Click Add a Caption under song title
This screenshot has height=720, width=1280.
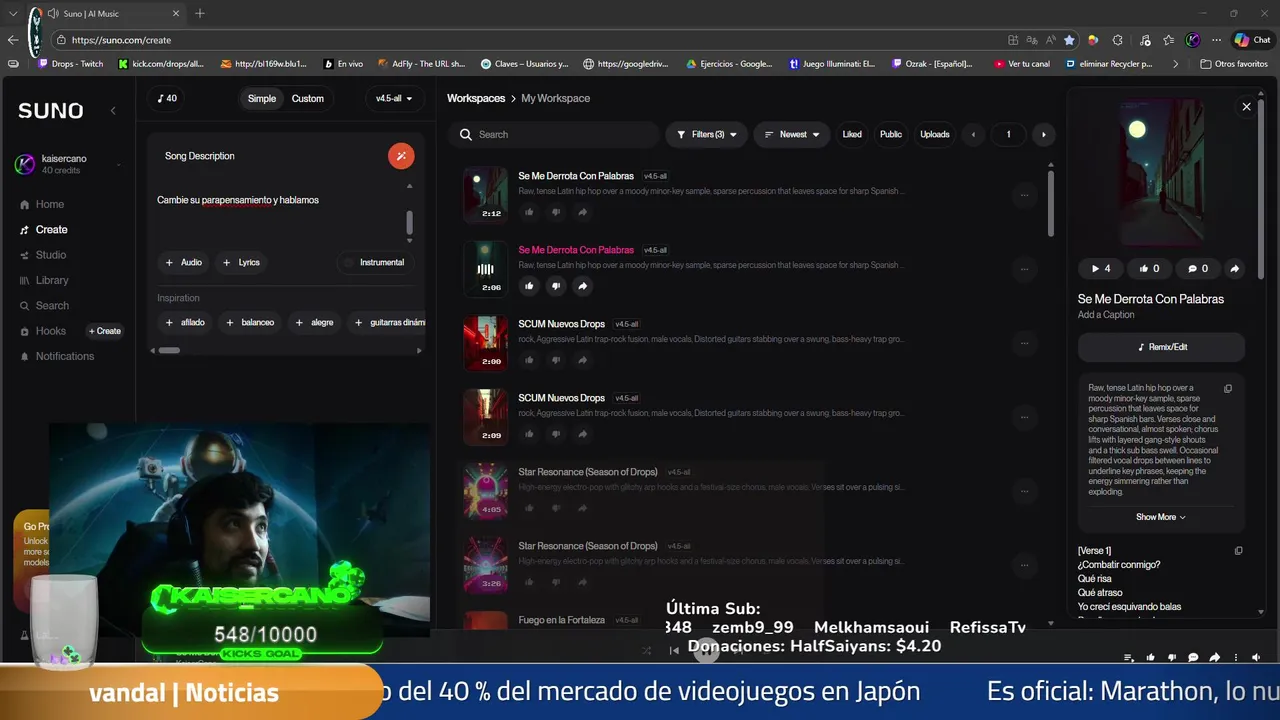tap(1106, 315)
